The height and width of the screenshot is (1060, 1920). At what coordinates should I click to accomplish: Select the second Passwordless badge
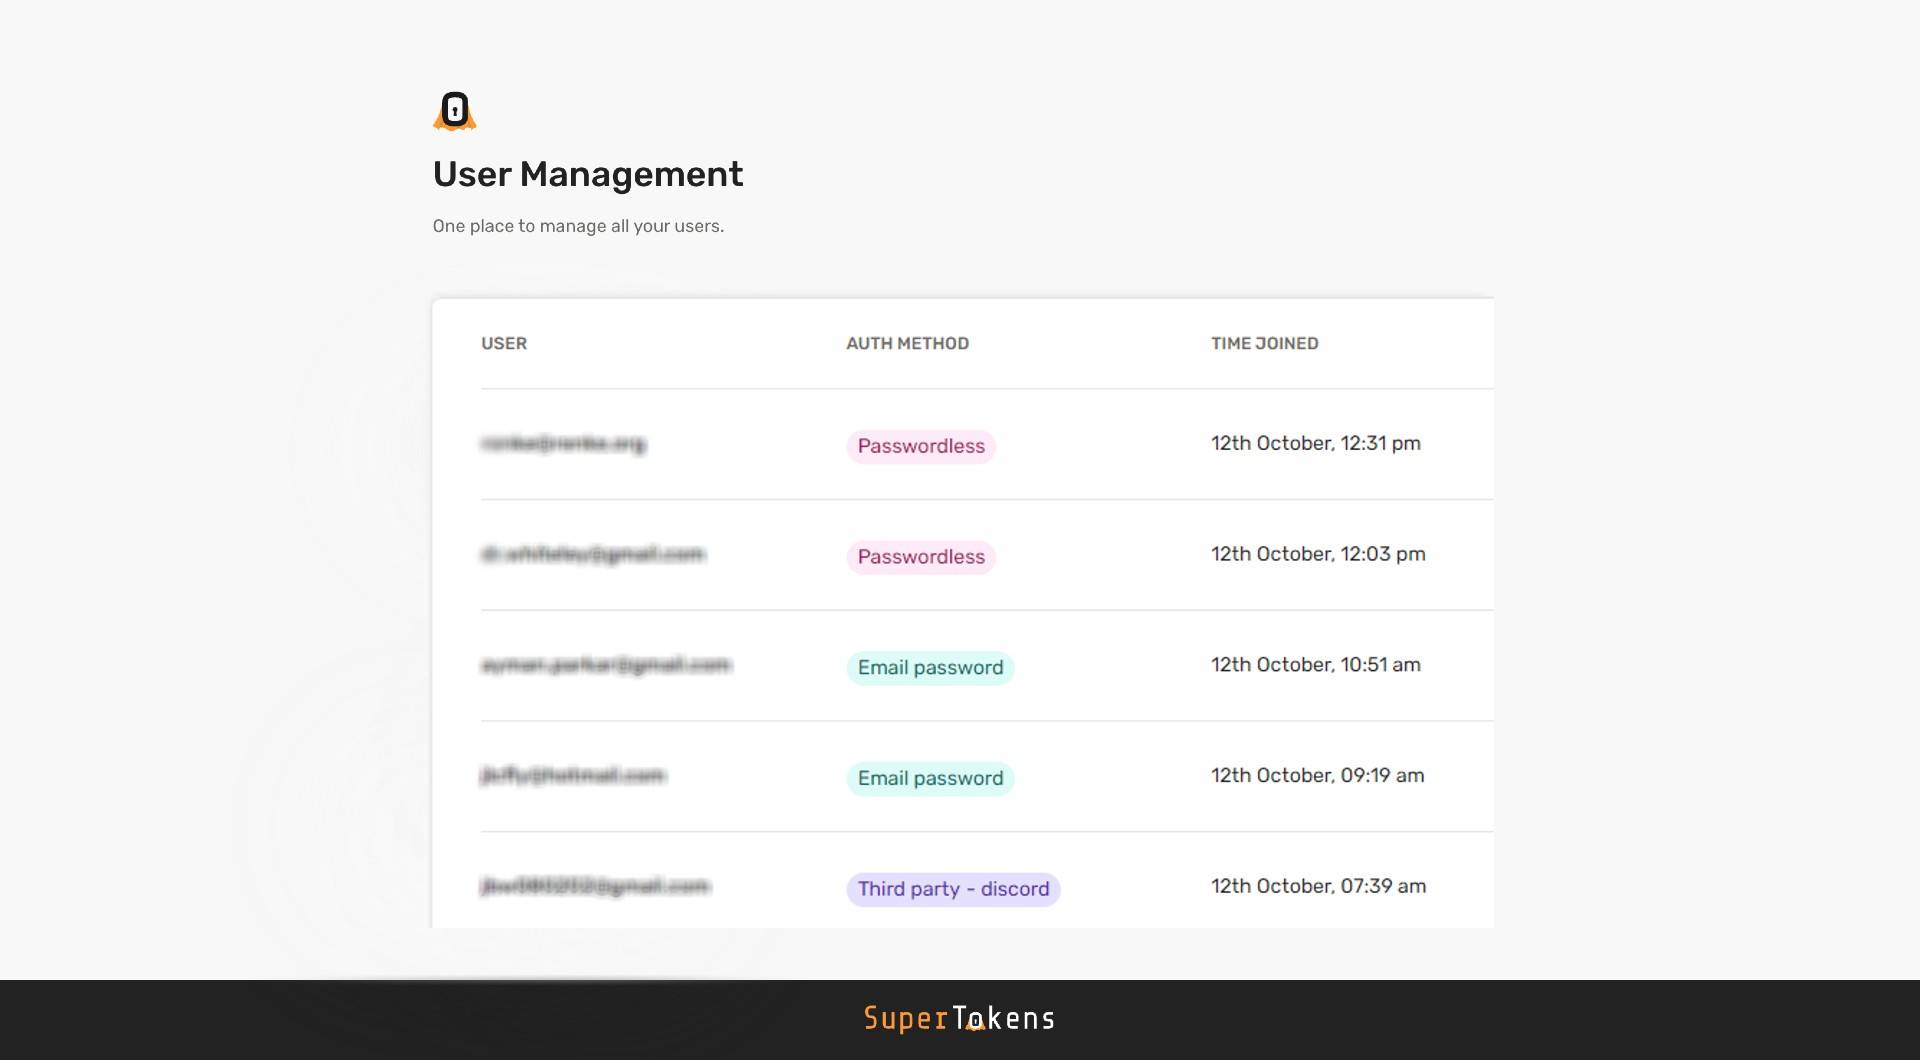point(920,557)
